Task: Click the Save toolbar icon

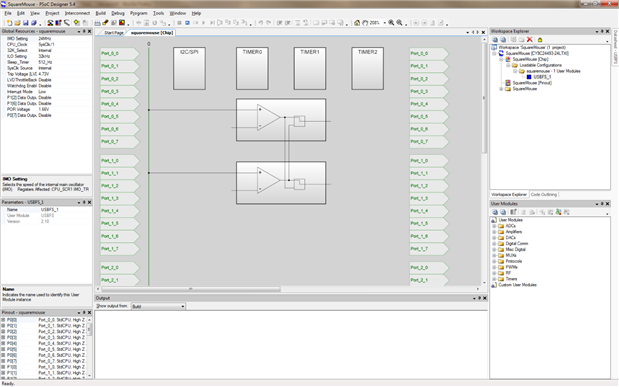Action: [x=26, y=23]
